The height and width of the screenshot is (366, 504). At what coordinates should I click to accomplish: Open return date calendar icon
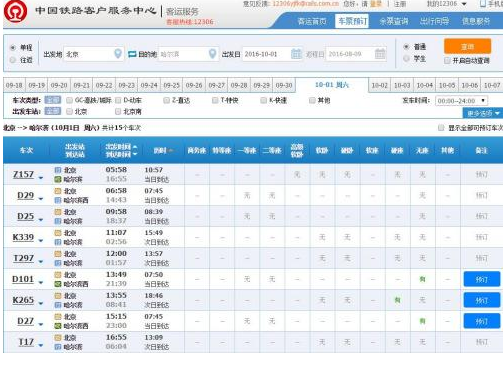(x=380, y=54)
